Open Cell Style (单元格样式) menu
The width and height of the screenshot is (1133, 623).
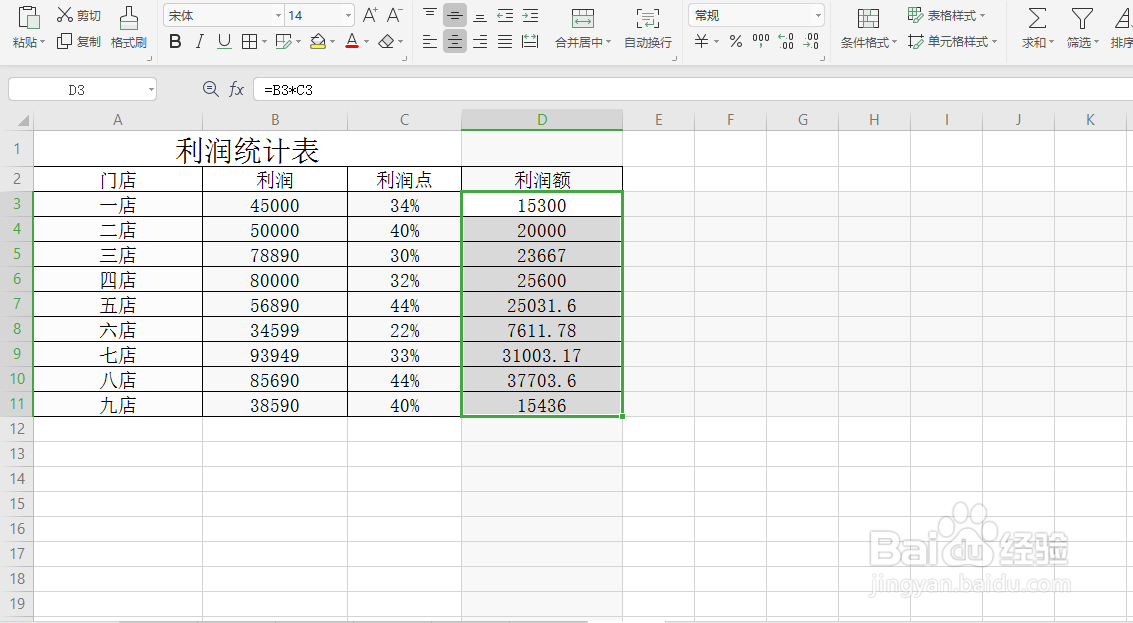point(952,41)
